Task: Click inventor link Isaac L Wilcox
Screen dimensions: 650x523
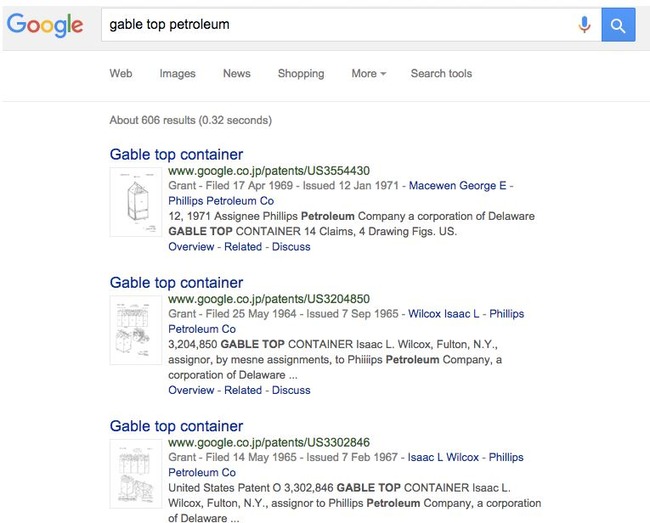Action: click(443, 457)
